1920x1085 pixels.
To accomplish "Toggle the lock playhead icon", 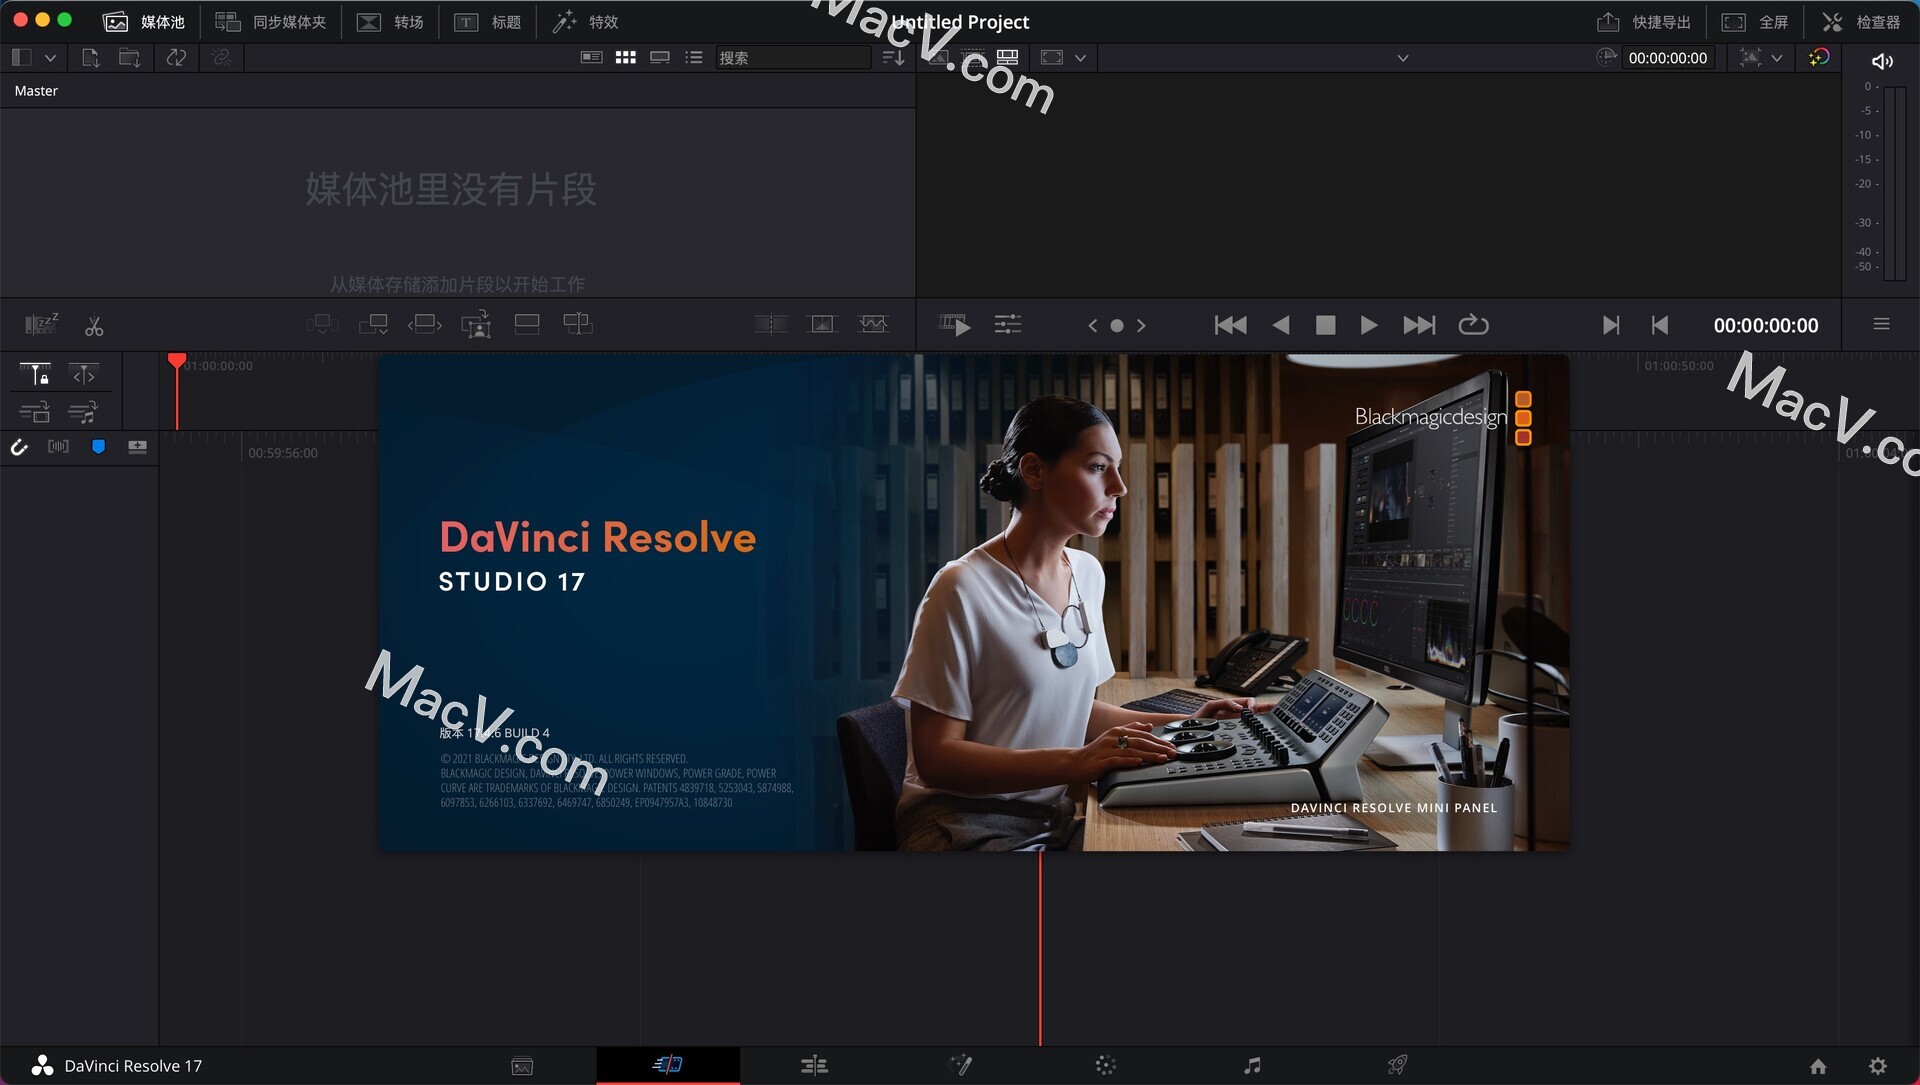I will (x=35, y=374).
